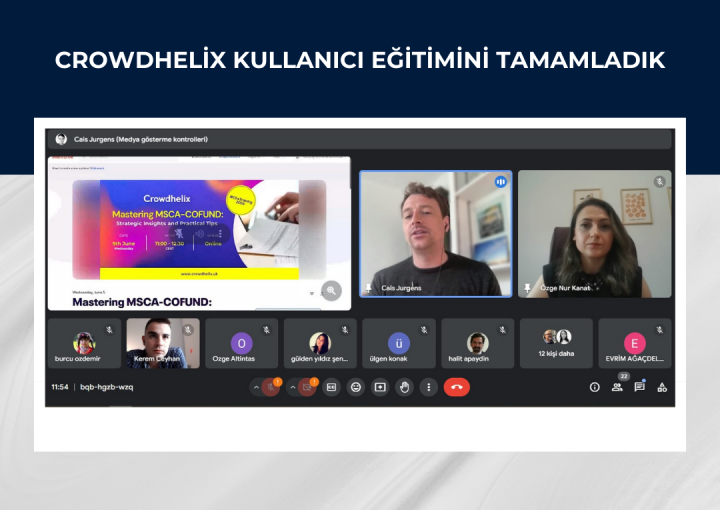Click the Crowdhelix shared presentation
This screenshot has height=510, width=720.
tap(199, 230)
